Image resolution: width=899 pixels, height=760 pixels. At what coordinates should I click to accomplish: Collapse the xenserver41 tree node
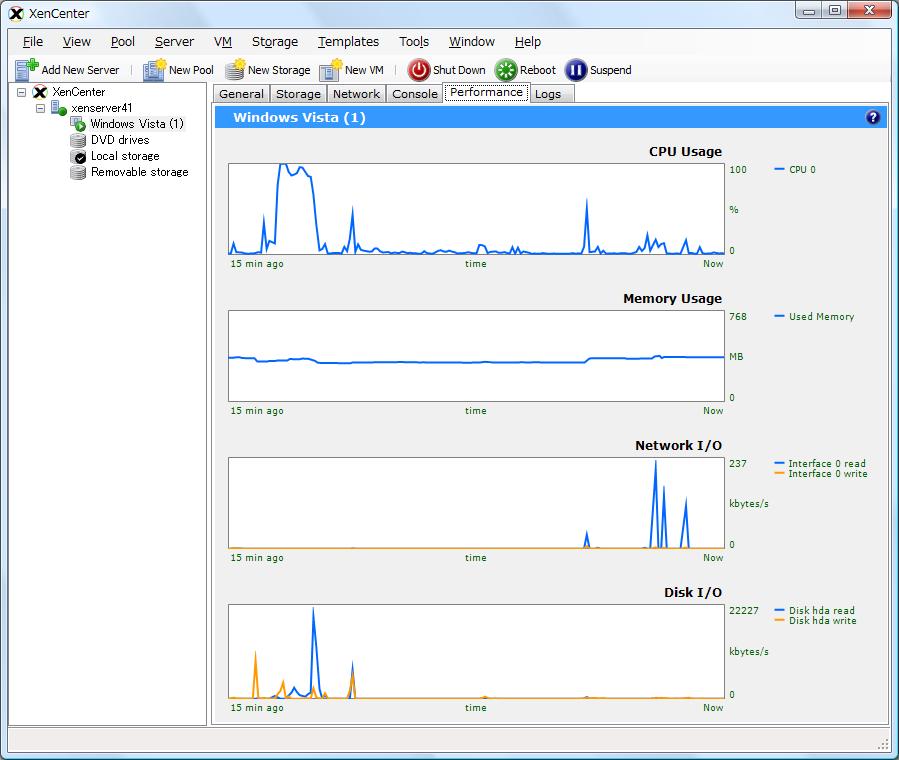(40, 108)
